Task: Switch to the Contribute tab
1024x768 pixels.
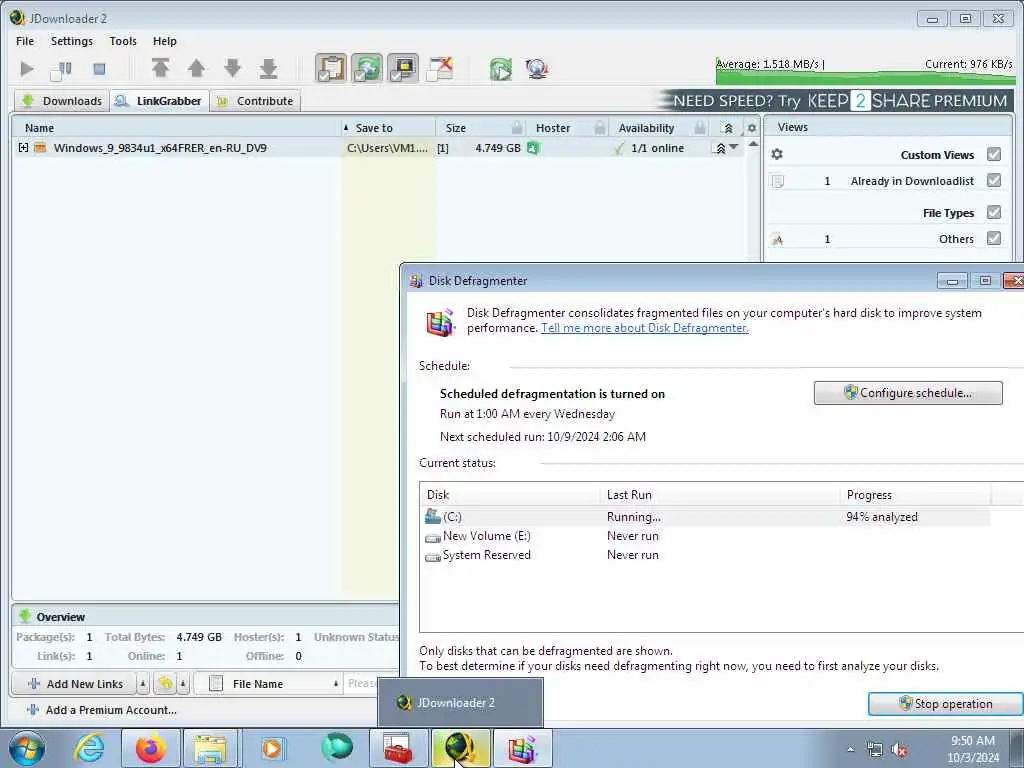Action: tap(255, 101)
